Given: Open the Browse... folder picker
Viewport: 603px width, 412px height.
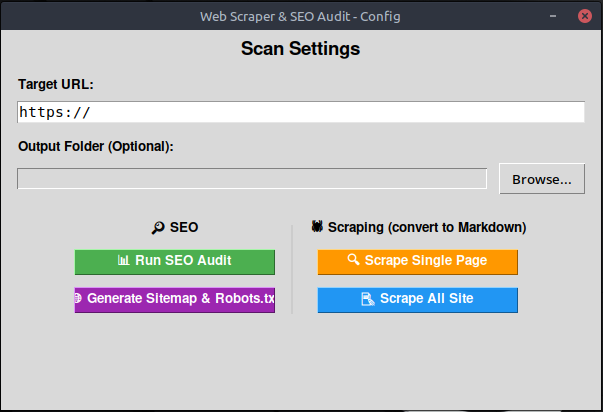Looking at the screenshot, I should click(x=542, y=179).
